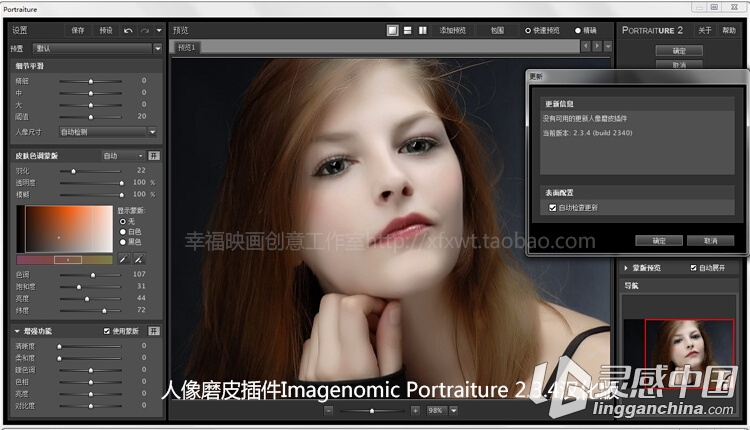
Task: Pick add-to-mask eyedropper plus tool
Action: [139, 259]
